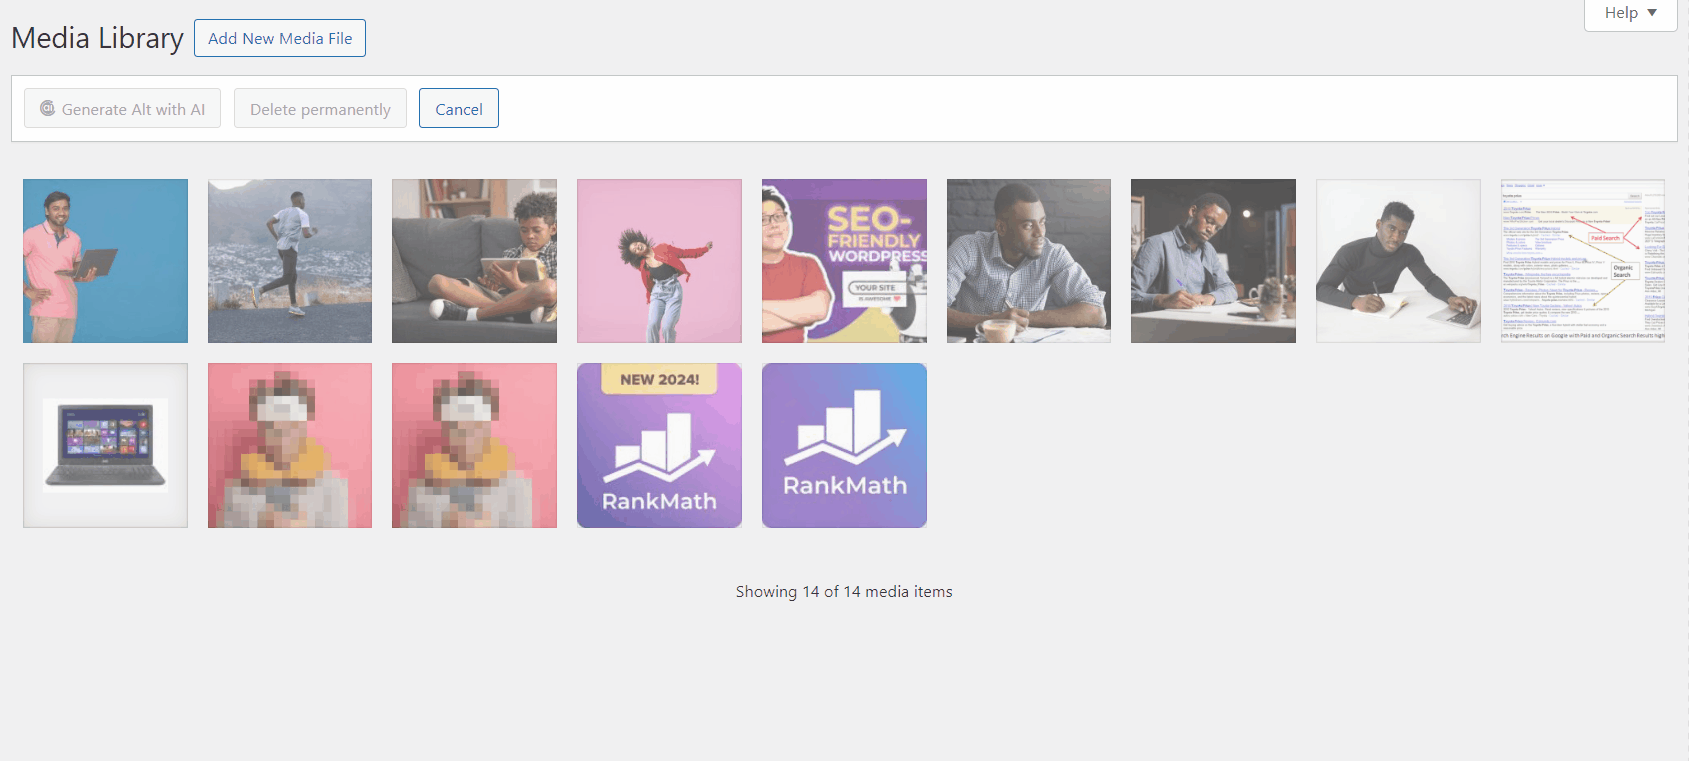
Task: Click the Media Library heading
Action: pos(97,38)
